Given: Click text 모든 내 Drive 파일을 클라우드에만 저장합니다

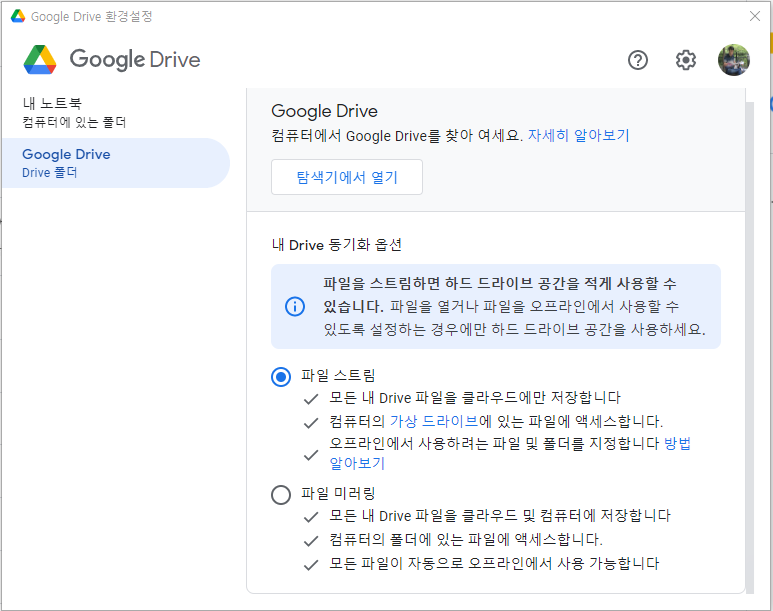Looking at the screenshot, I should [475, 397].
